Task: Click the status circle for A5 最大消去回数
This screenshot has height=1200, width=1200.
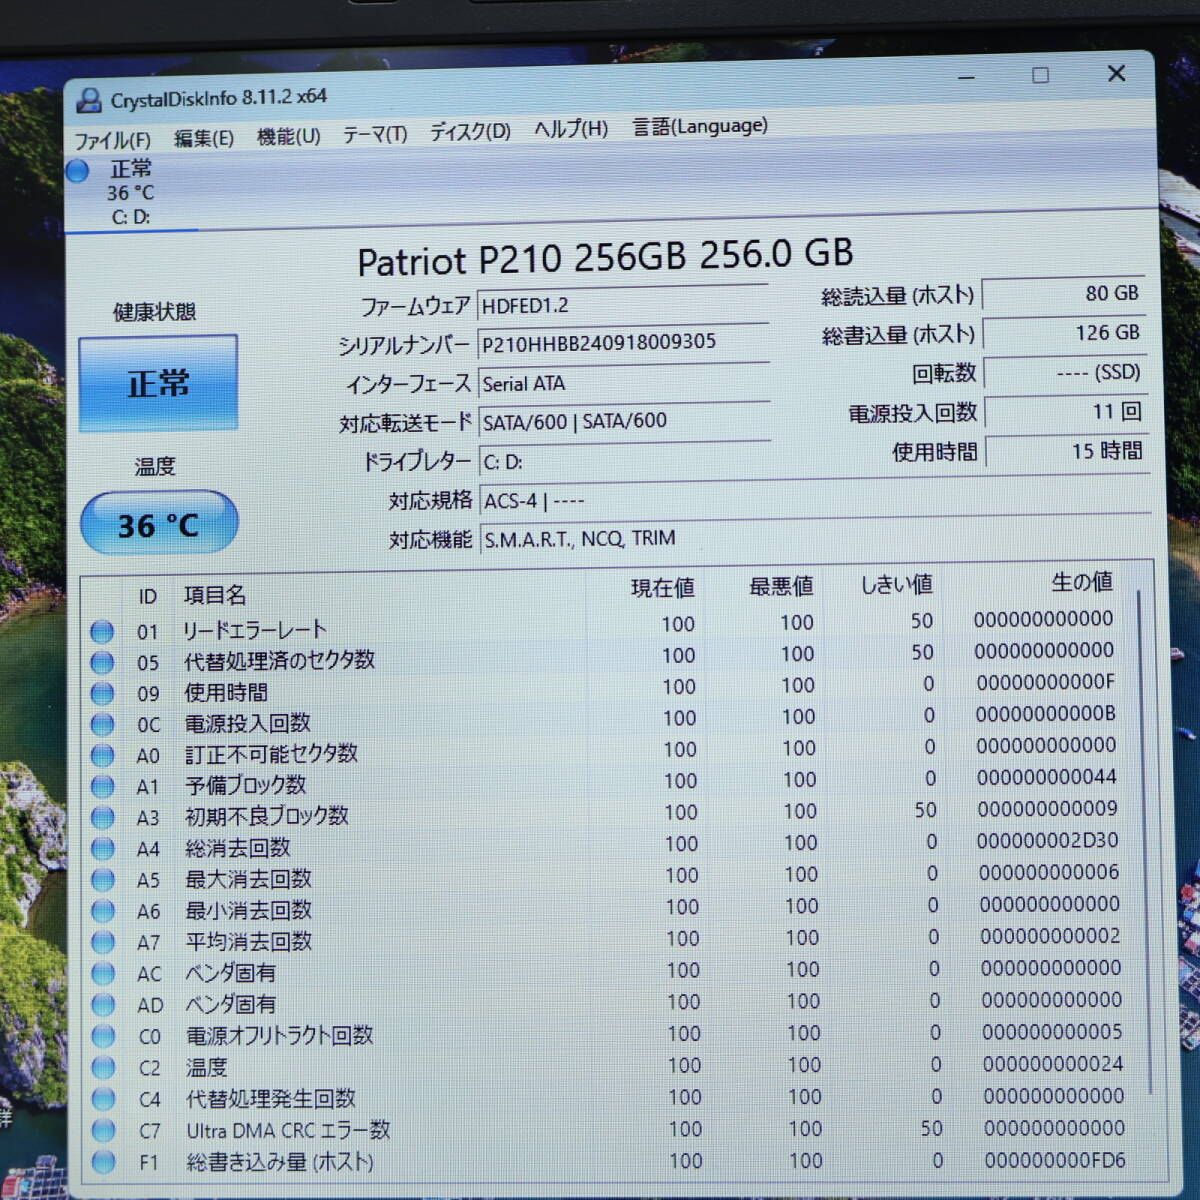Action: [x=103, y=880]
